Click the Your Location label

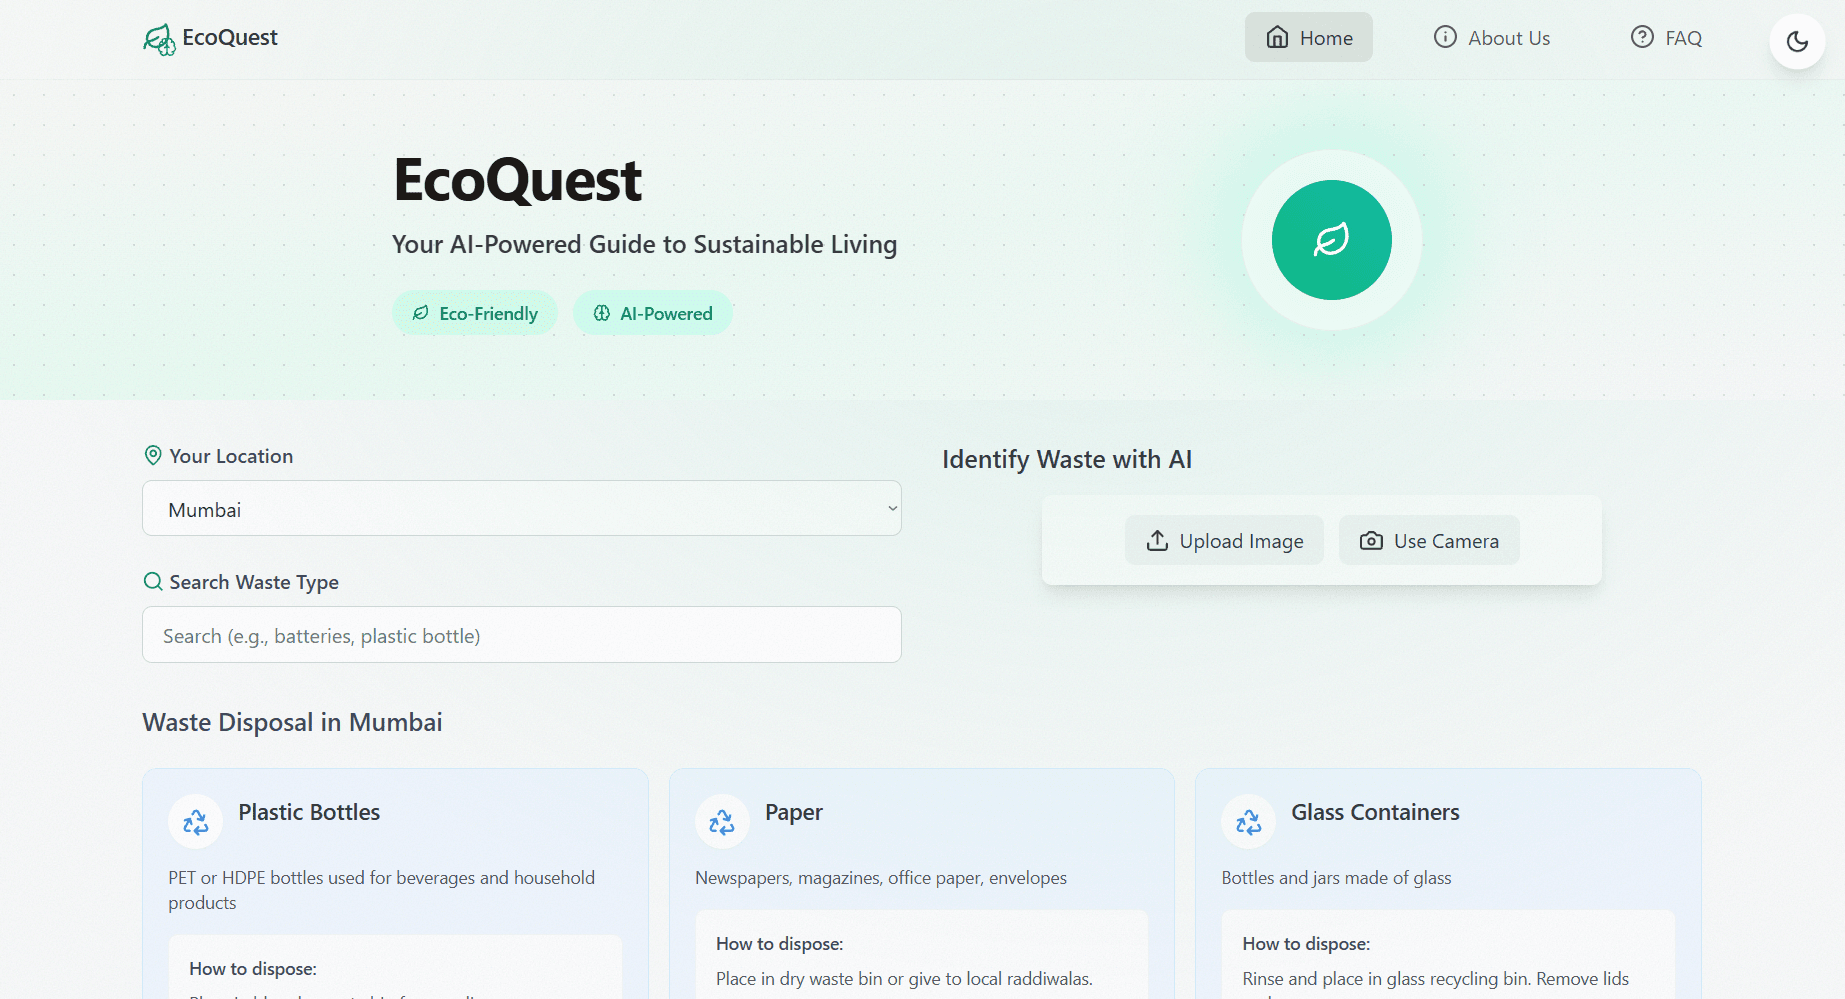[x=231, y=456]
